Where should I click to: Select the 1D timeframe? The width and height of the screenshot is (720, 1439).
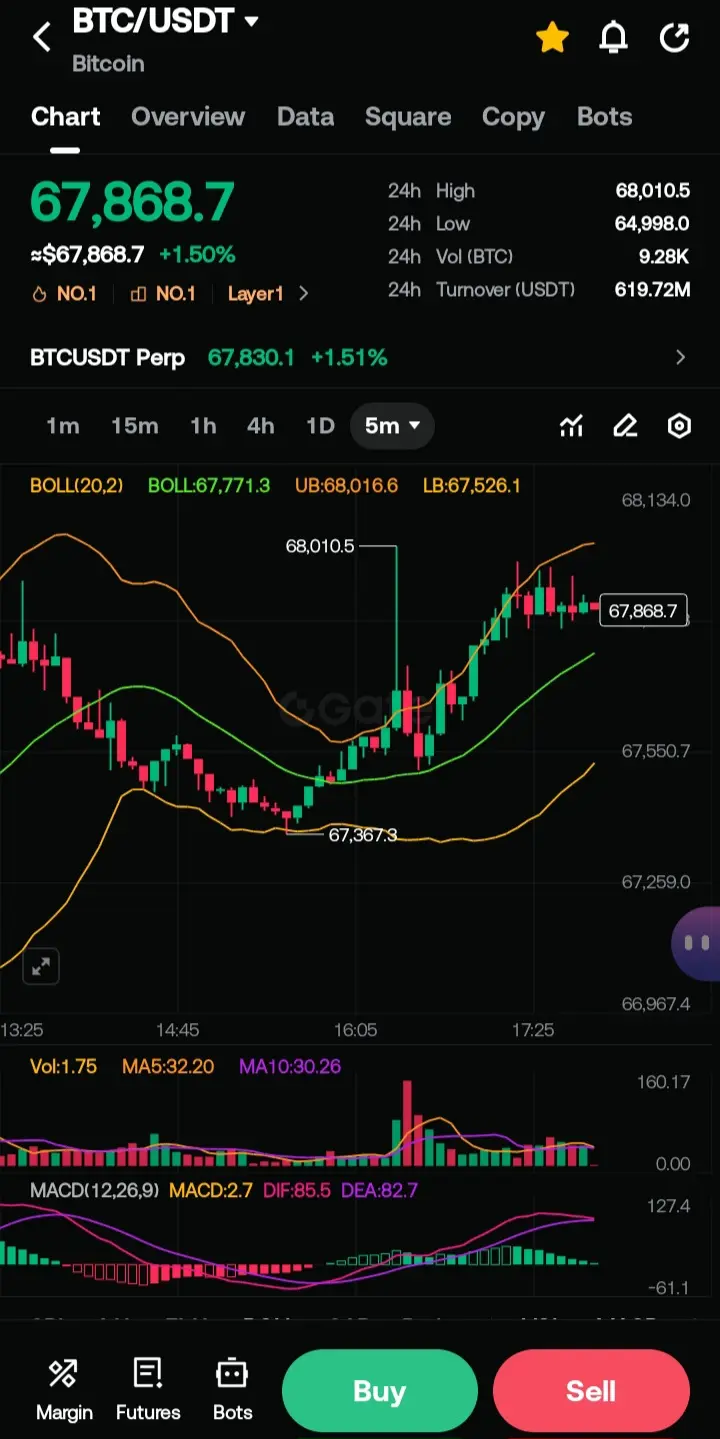click(320, 426)
